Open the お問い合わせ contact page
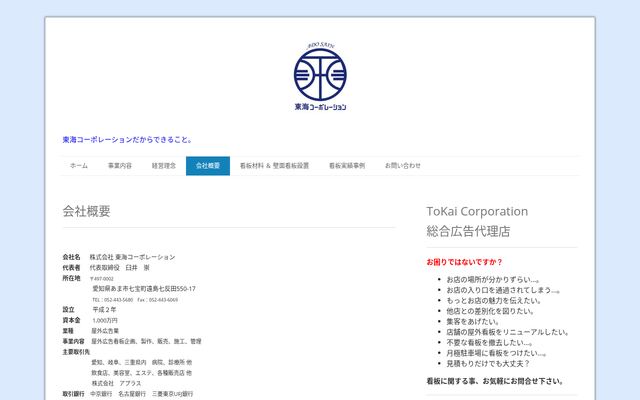Screen dimensions: 640x400 pos(402,166)
